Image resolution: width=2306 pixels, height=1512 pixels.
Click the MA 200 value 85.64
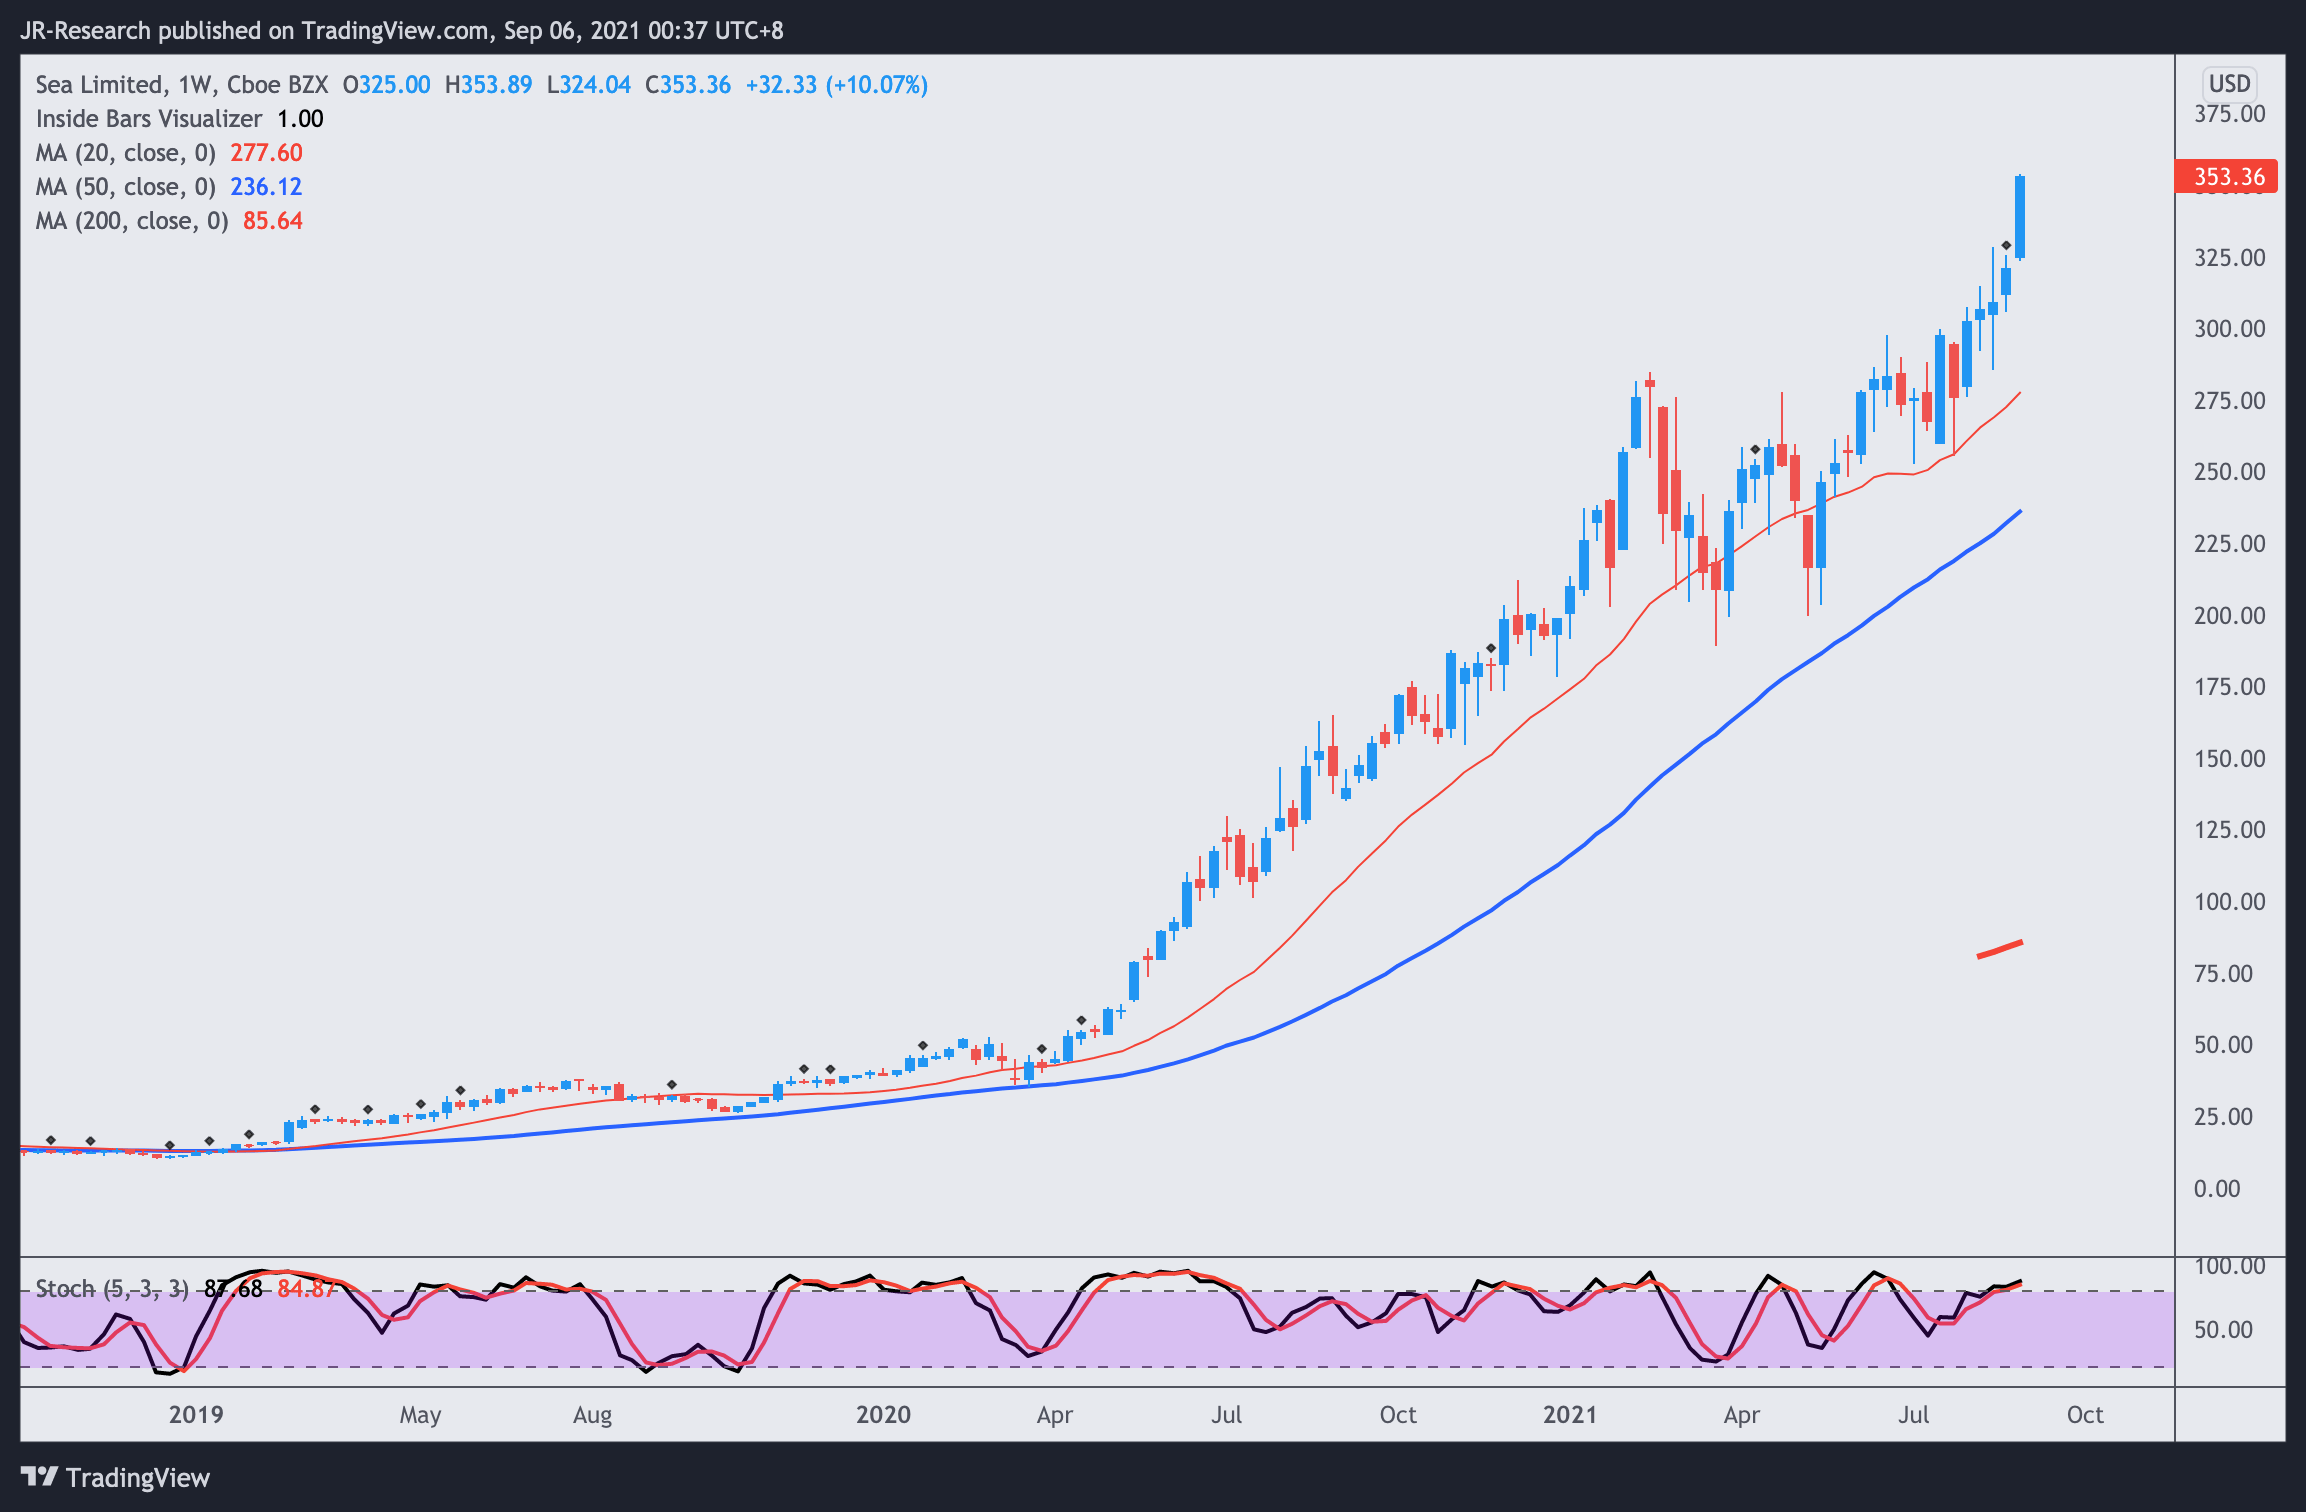tap(273, 221)
